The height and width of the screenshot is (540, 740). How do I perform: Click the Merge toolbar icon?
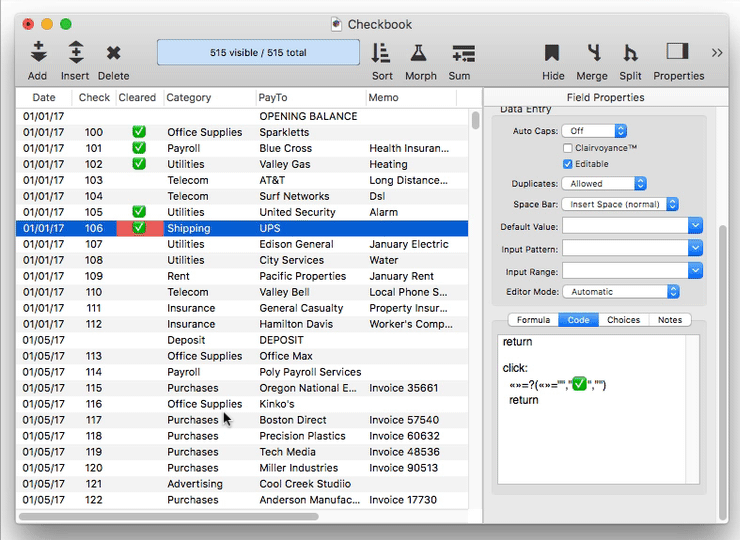pos(592,53)
